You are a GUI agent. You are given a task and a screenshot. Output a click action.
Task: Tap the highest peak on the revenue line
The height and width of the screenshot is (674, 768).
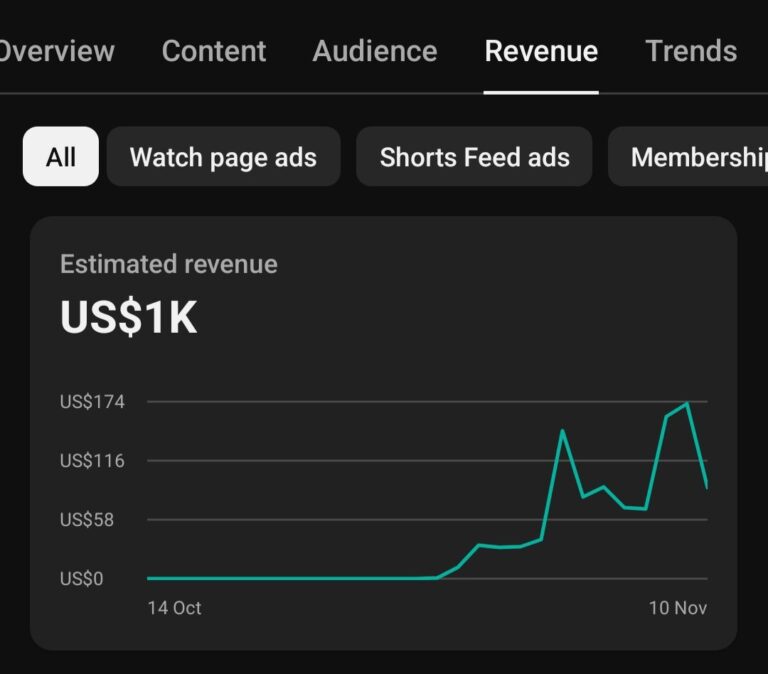point(687,403)
